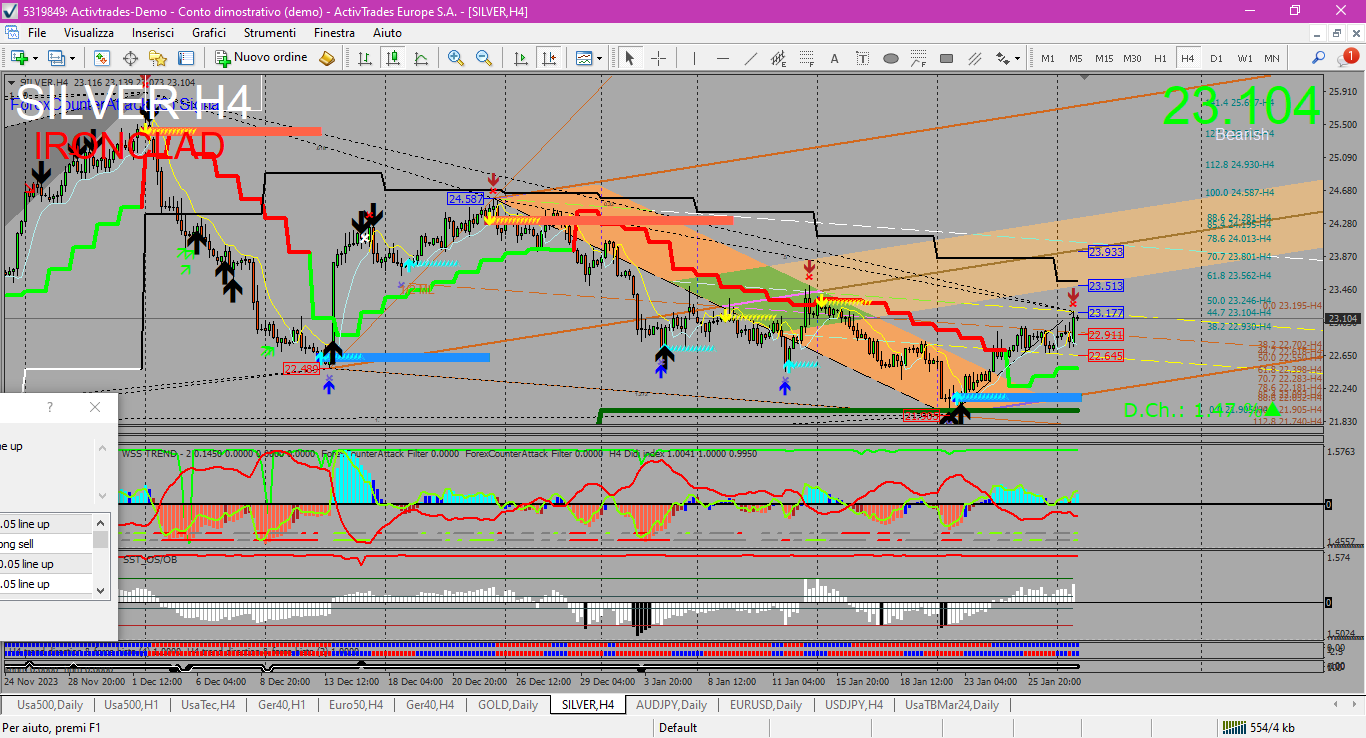Open the File menu
Viewport: 1366px width, 738px height.
tap(37, 33)
